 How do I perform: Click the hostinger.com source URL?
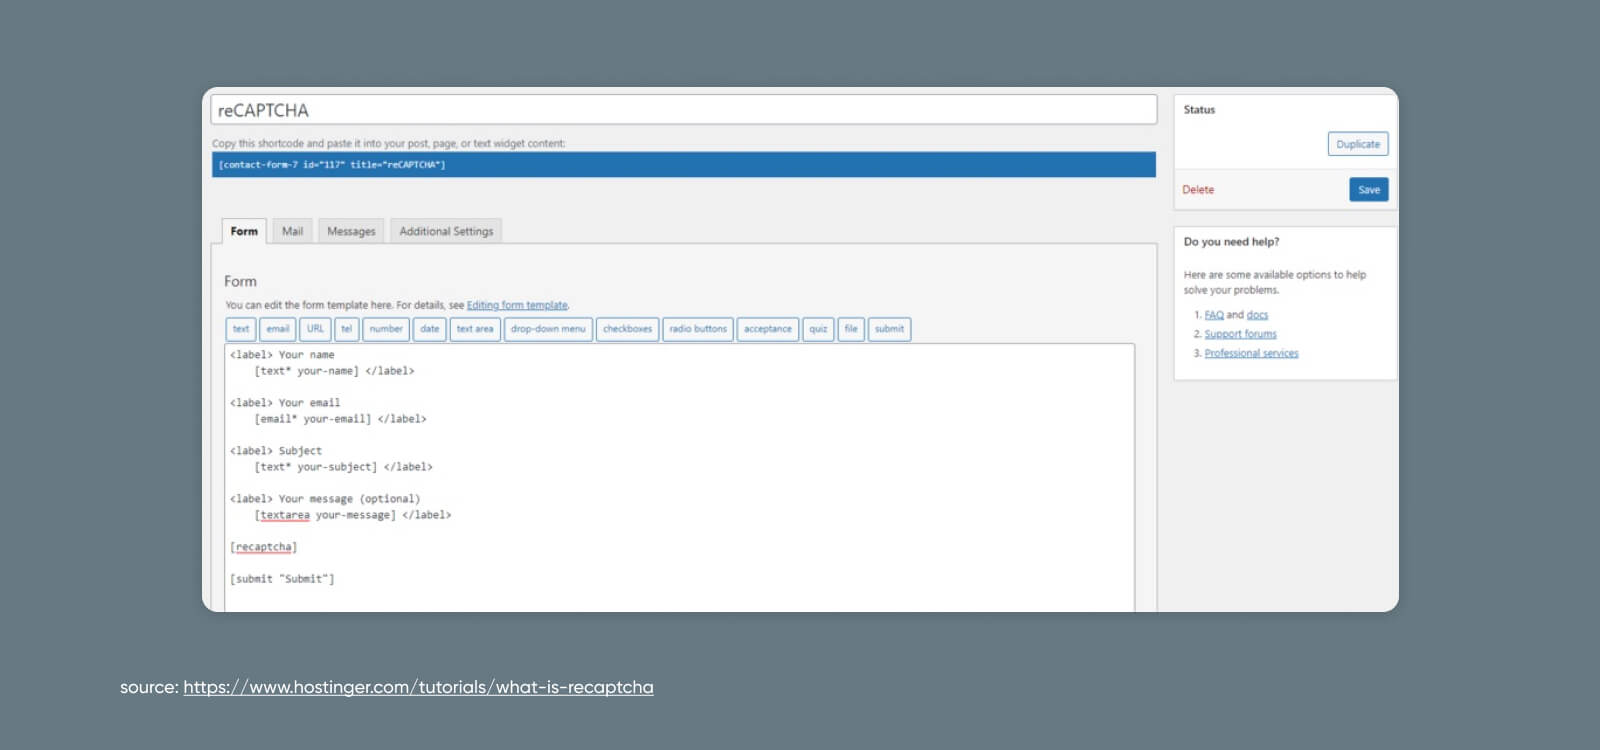[x=418, y=687]
